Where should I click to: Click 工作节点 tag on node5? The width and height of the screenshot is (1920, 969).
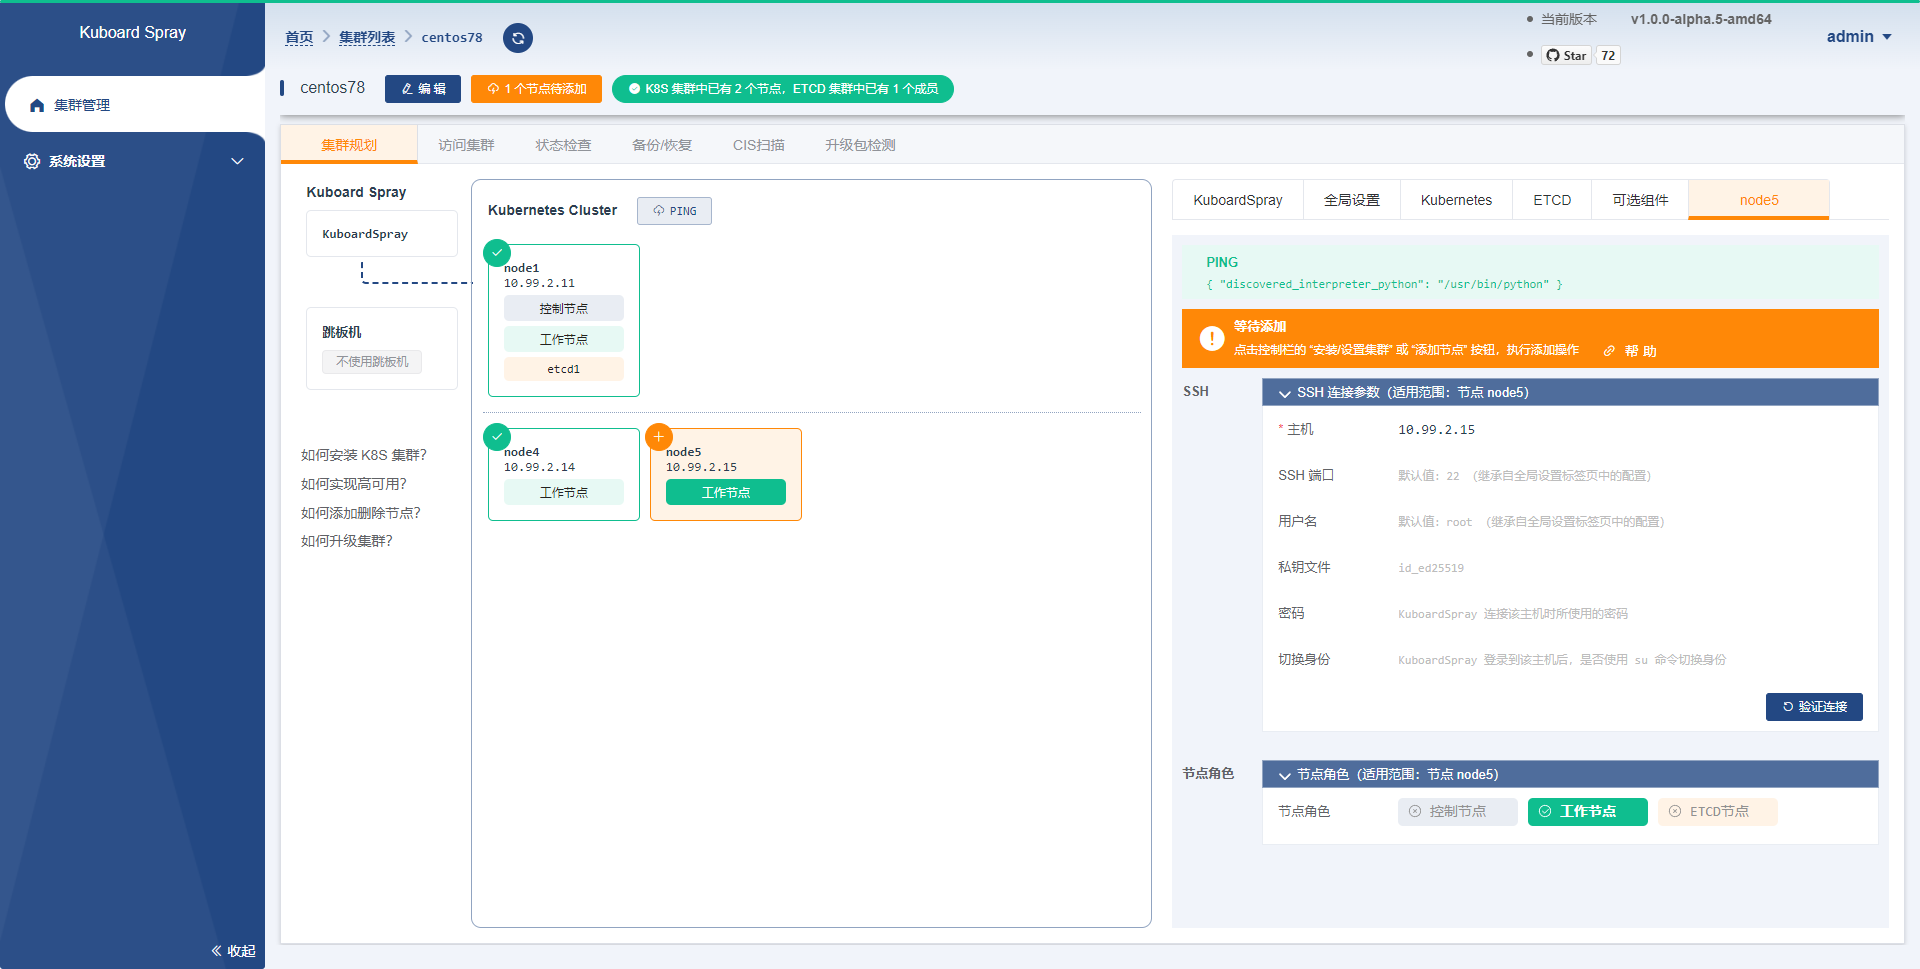726,493
